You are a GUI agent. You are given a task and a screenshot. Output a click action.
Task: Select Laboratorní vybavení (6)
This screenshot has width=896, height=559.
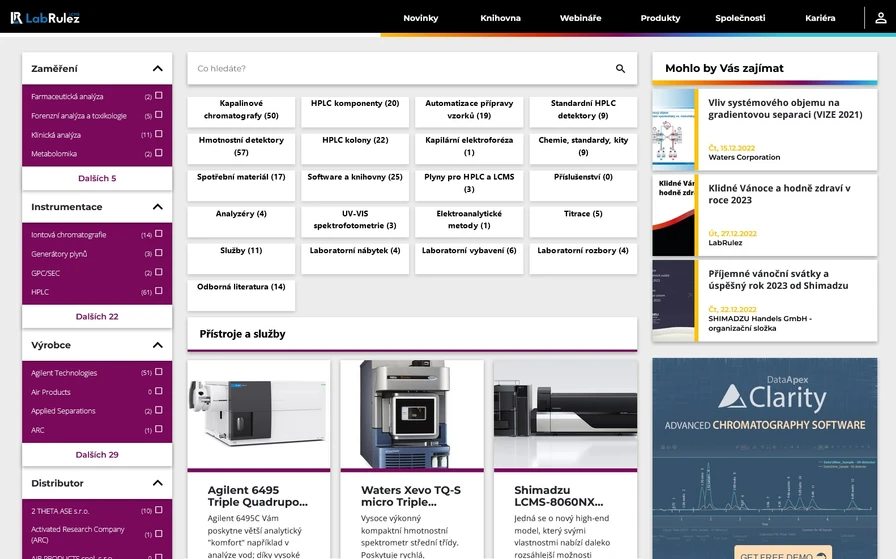(x=469, y=258)
